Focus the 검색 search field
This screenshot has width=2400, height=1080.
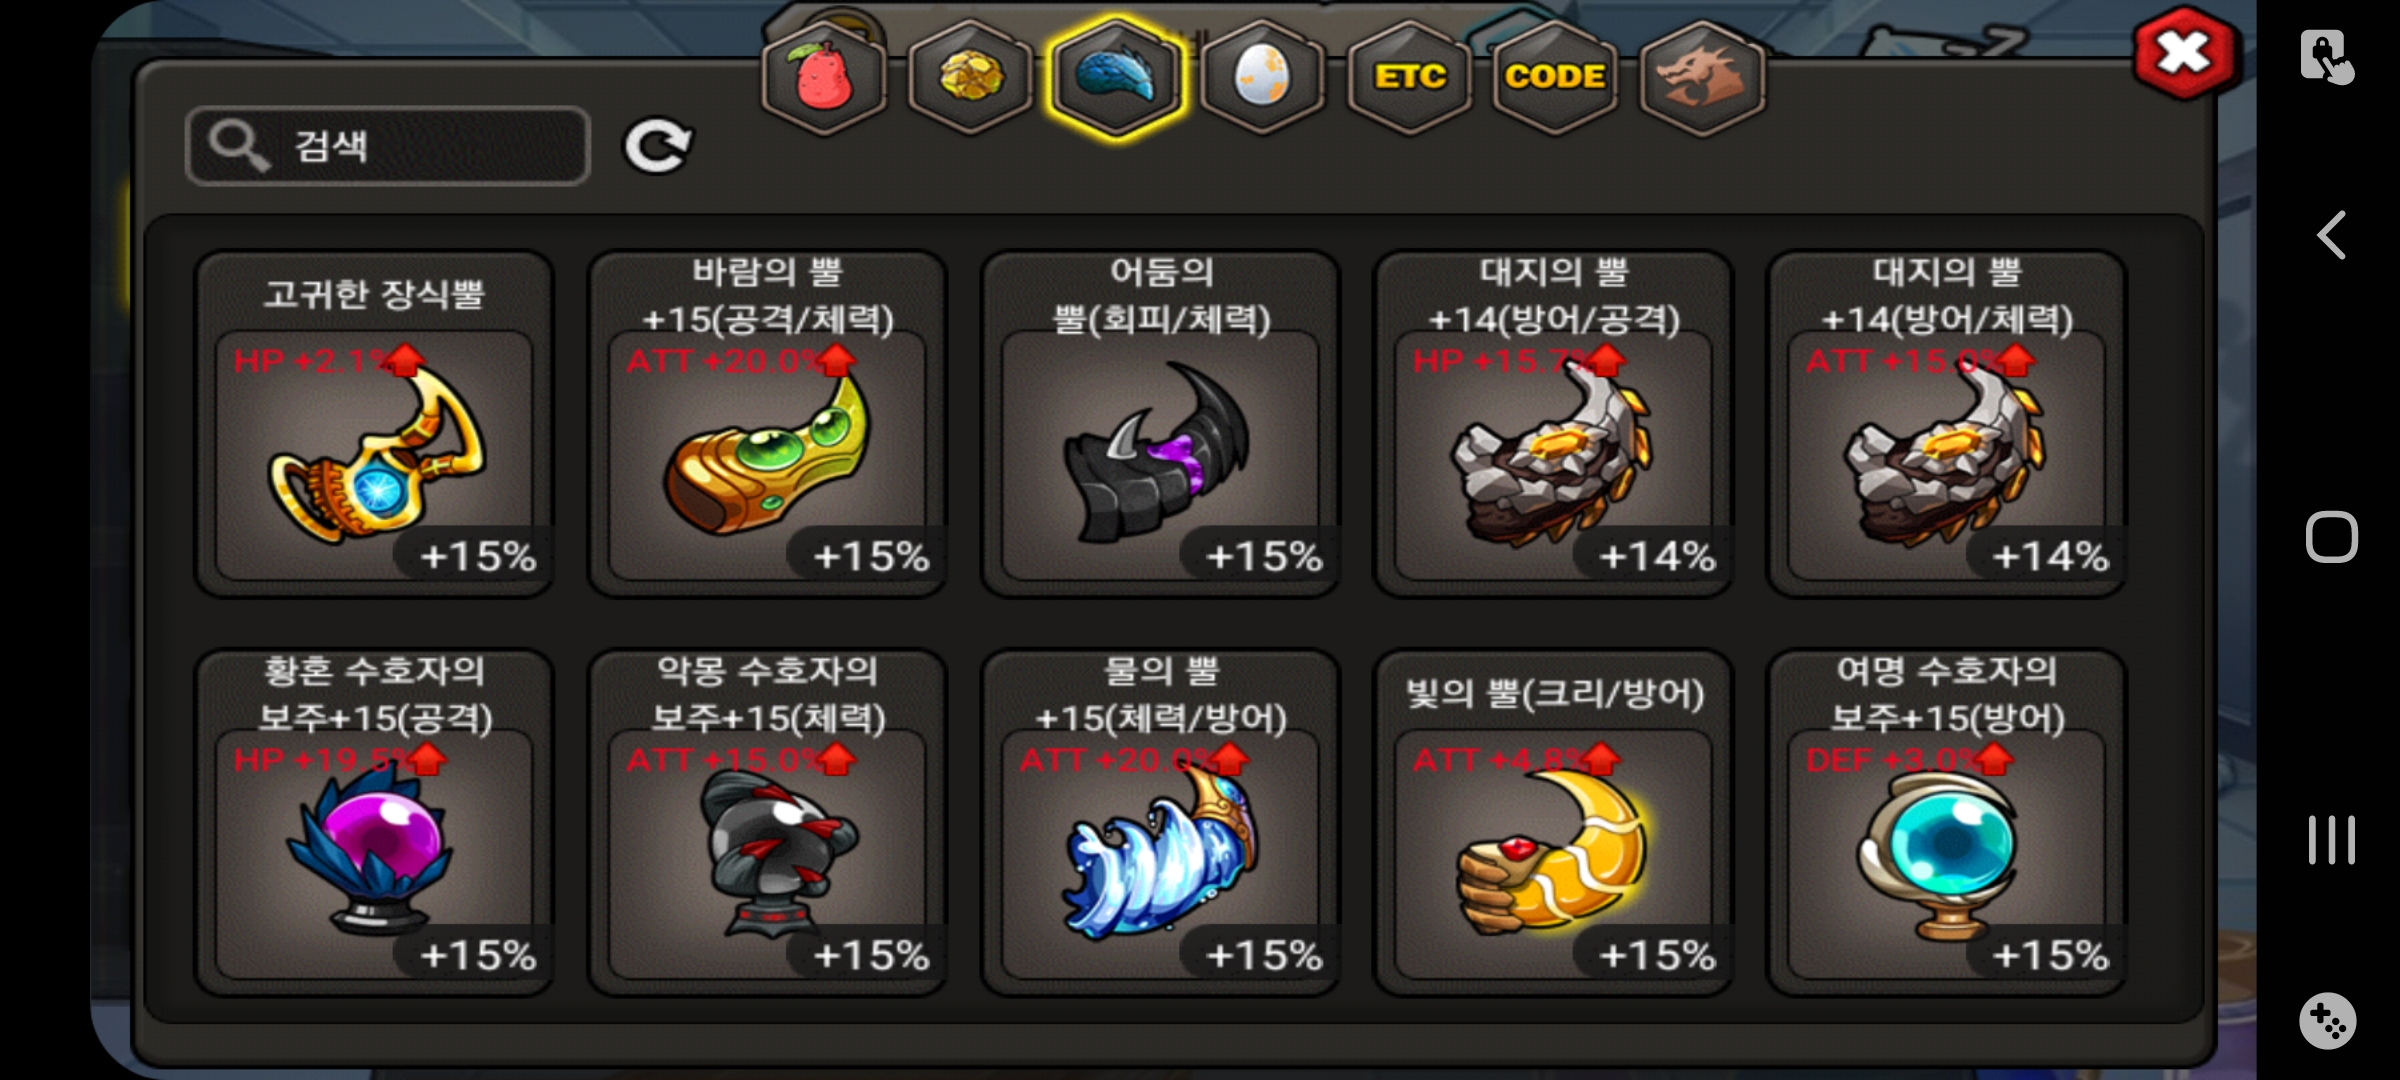388,146
